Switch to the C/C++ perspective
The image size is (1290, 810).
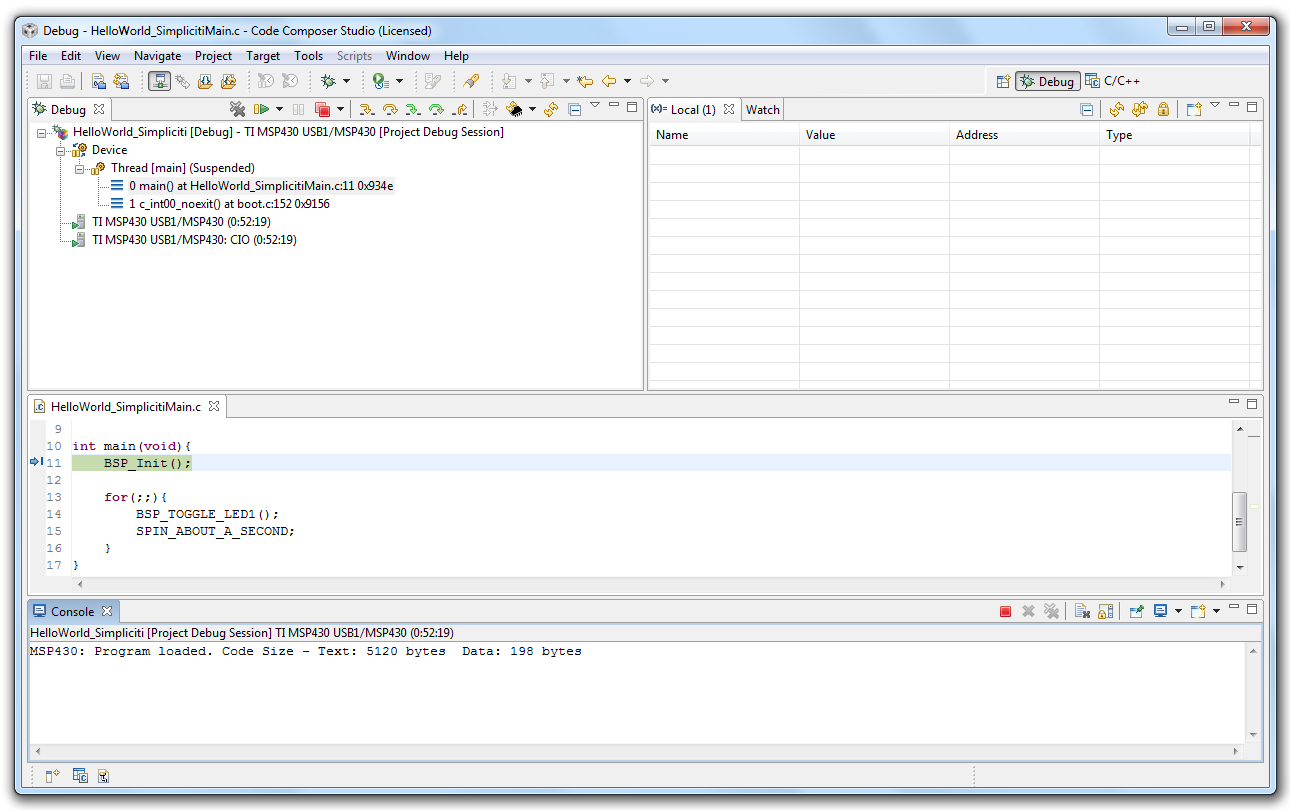pos(1113,81)
